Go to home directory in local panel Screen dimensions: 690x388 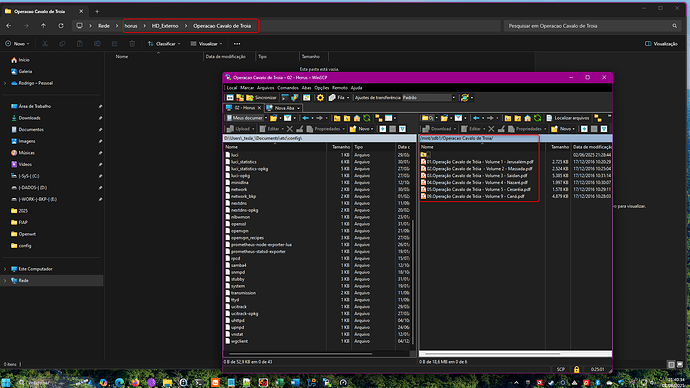[357, 118]
